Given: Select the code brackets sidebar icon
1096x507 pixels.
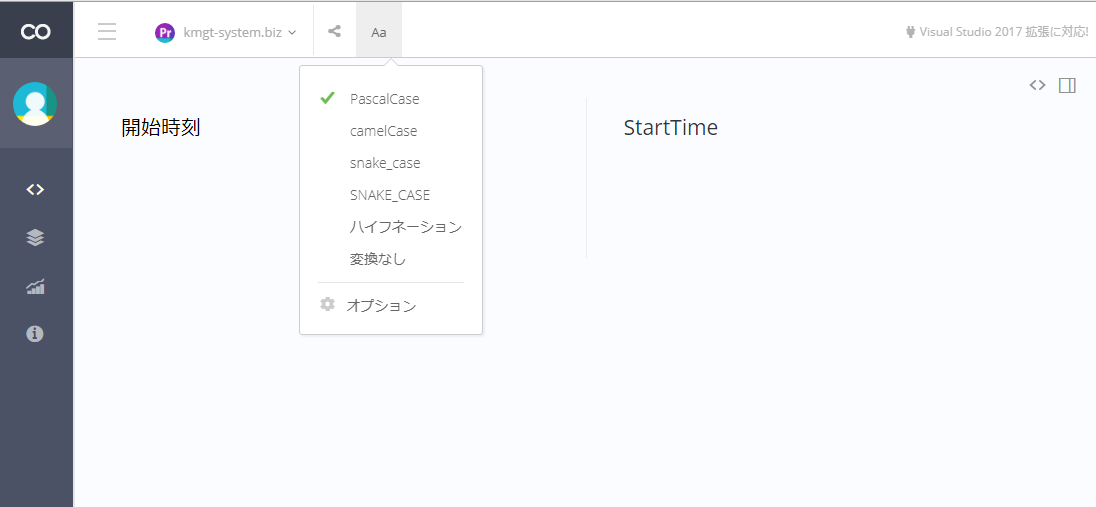Looking at the screenshot, I should click(x=35, y=190).
